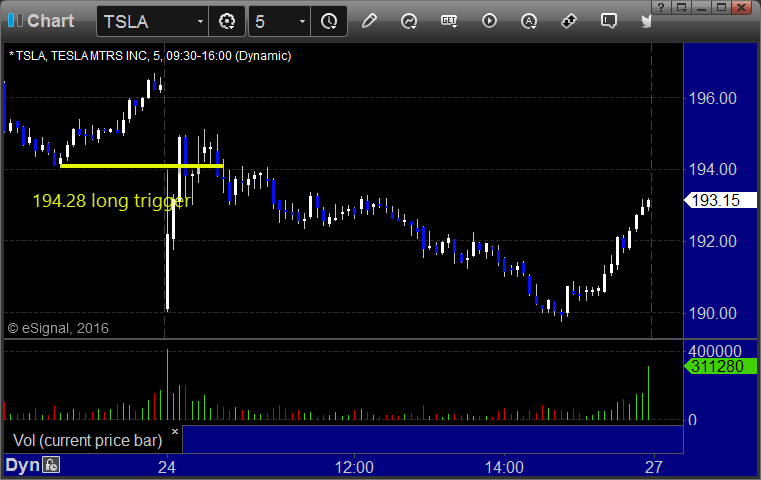Click the 192.00 price axis label

coord(712,241)
